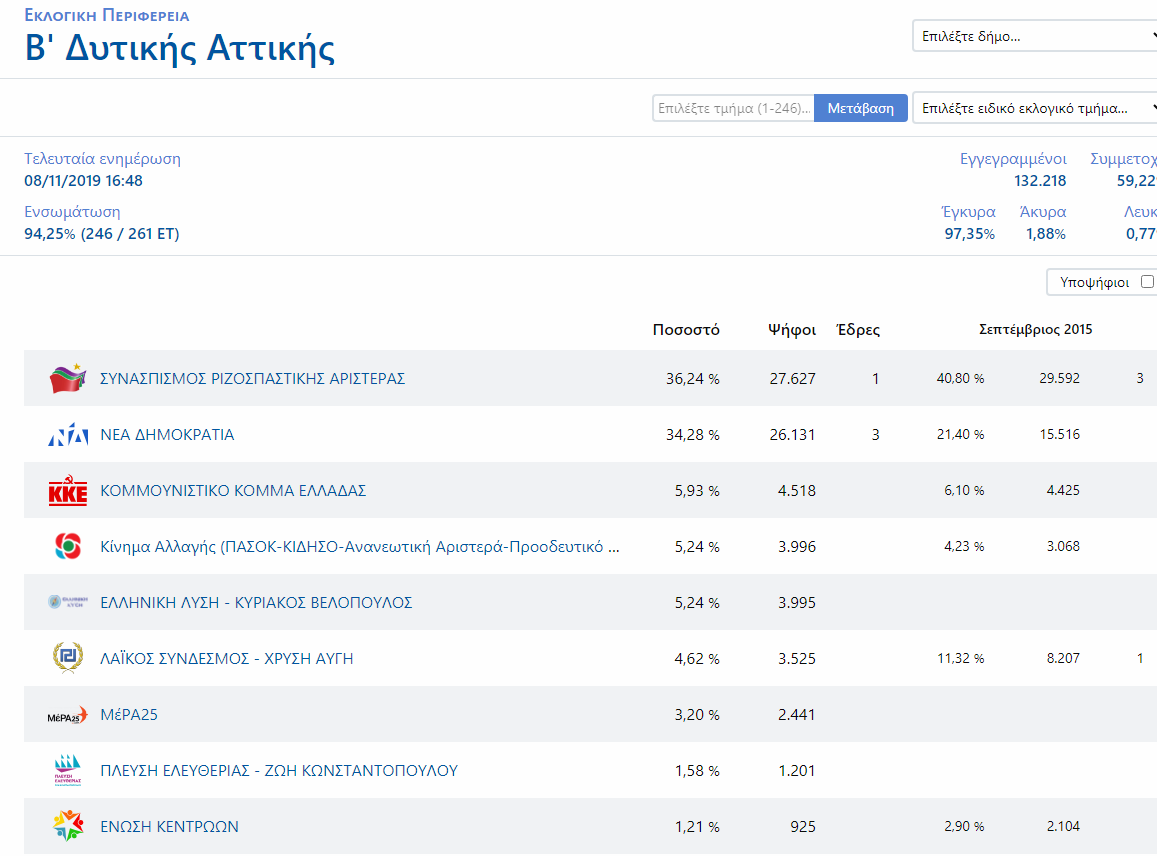This screenshot has height=856, width=1157.
Task: Open the ΜέΡΑ25 party link
Action: [129, 714]
